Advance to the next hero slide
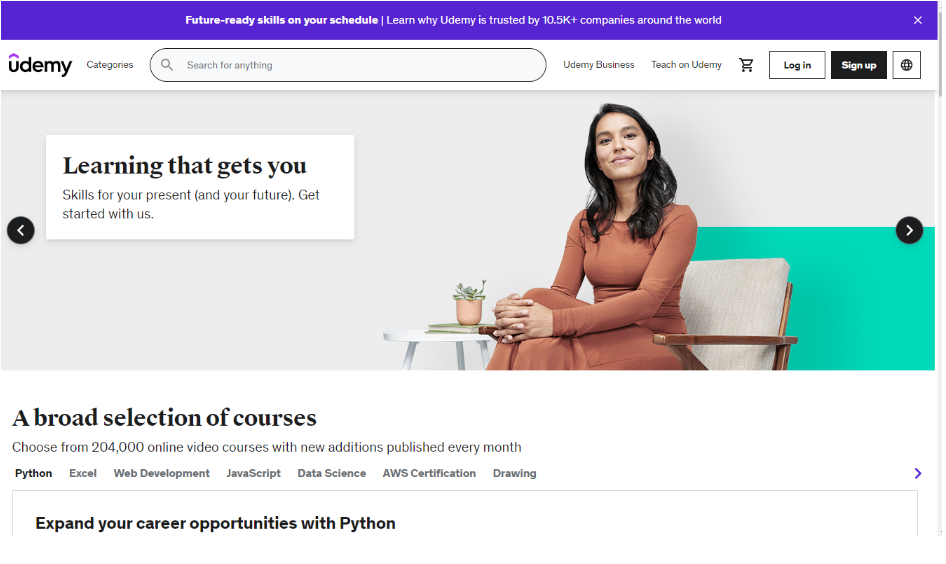This screenshot has width=946, height=564. click(x=909, y=230)
